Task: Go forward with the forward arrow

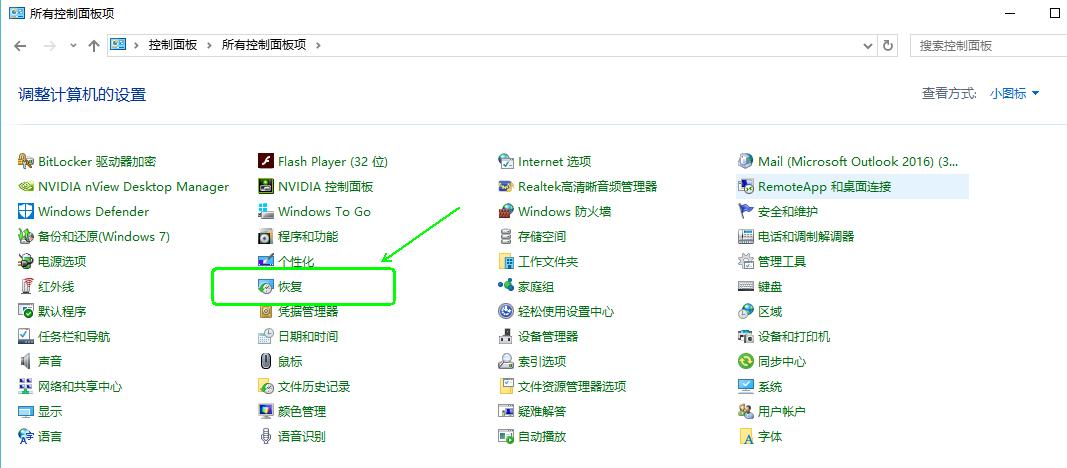Action: [x=49, y=46]
